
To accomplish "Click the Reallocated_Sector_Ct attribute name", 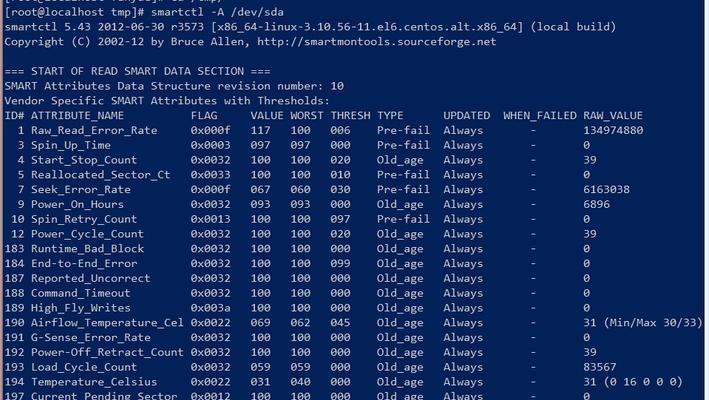I will pos(100,175).
